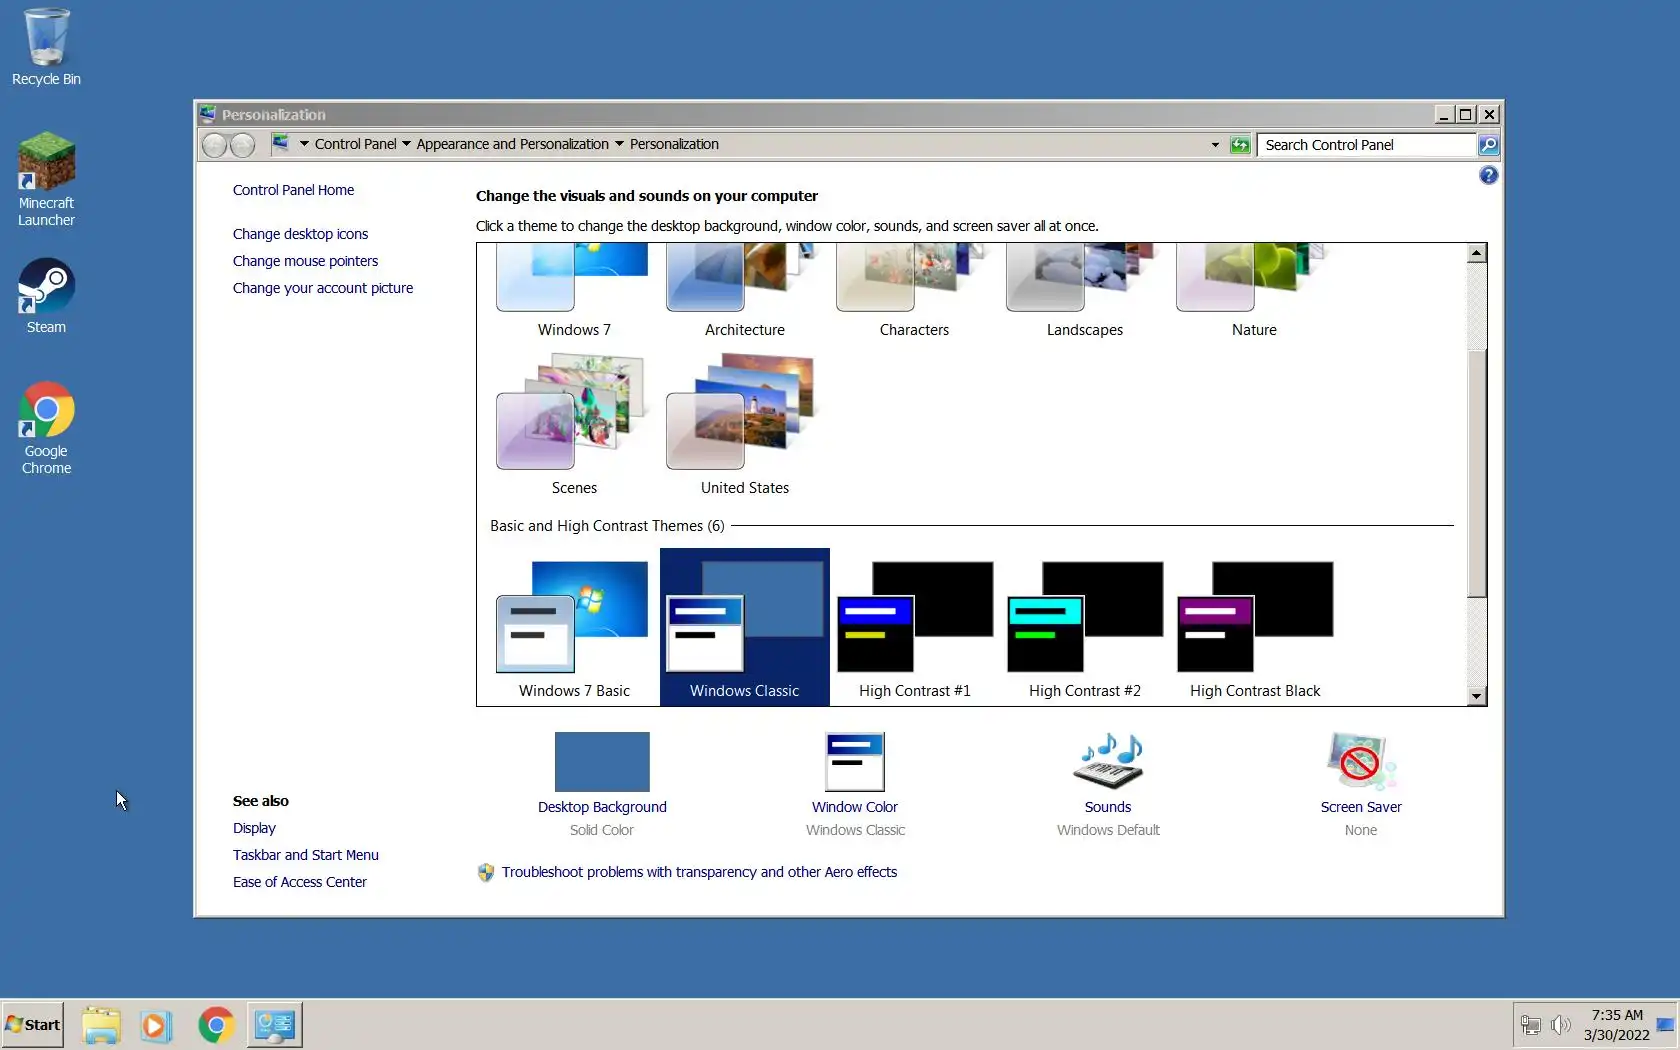Open the Recycle Bin desktop icon
The height and width of the screenshot is (1050, 1680).
click(46, 47)
